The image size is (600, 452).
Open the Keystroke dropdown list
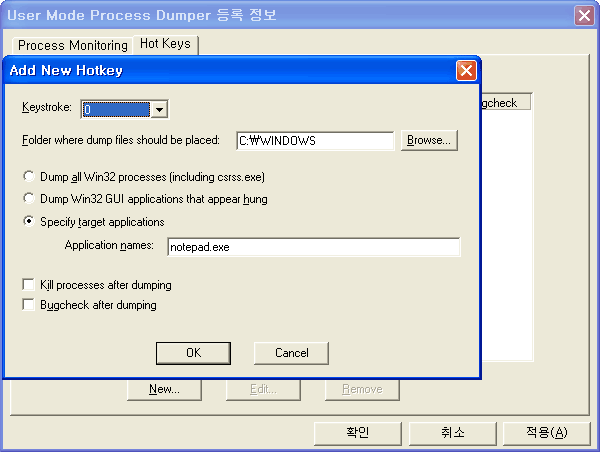(159, 110)
